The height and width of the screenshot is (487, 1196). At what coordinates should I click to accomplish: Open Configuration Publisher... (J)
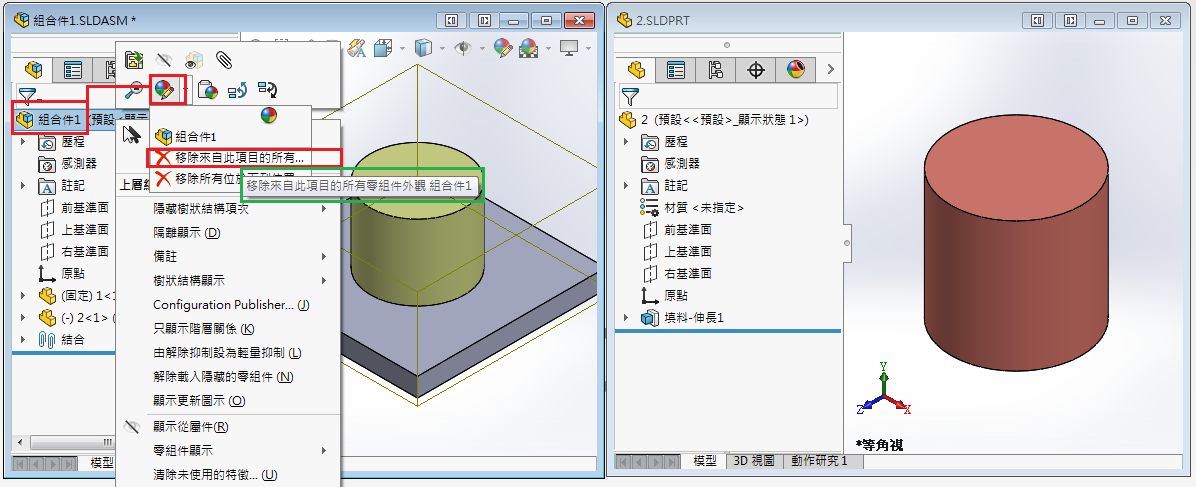tap(227, 305)
